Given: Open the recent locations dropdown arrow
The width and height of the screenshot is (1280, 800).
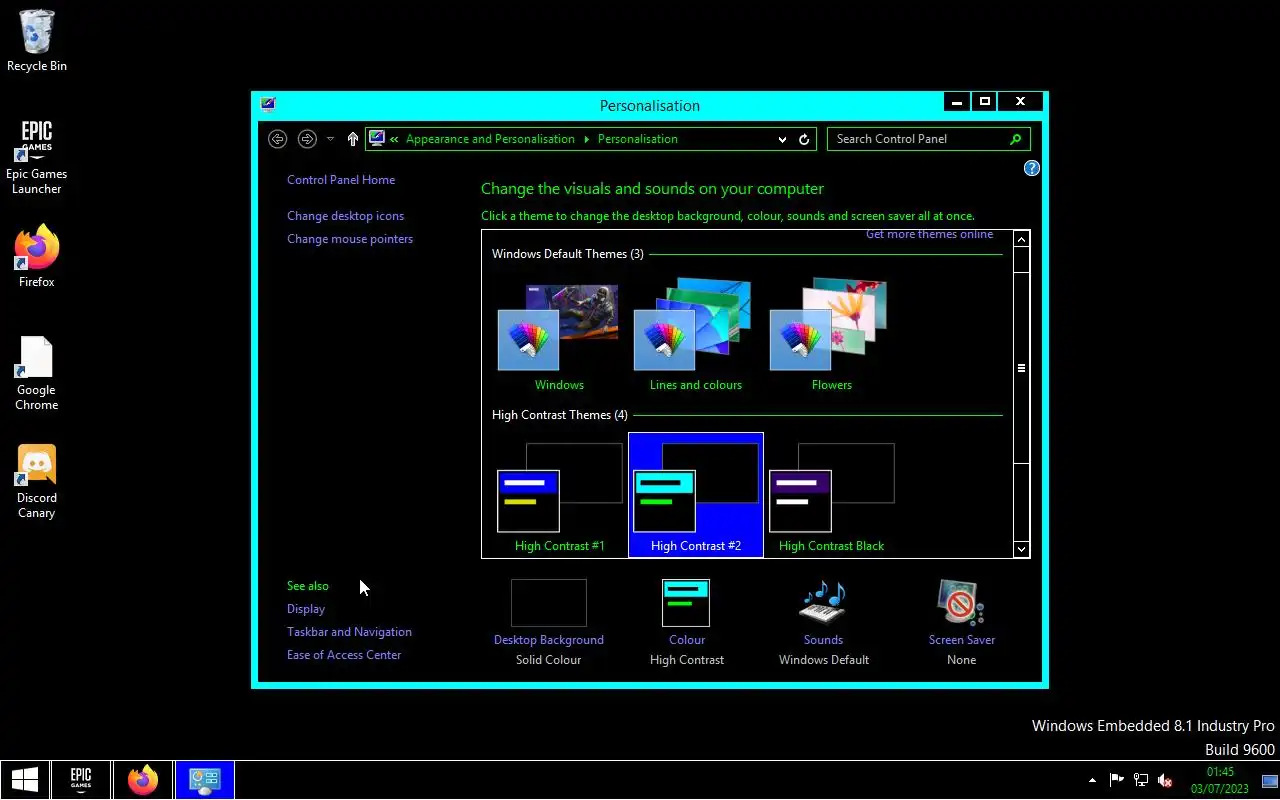Looking at the screenshot, I should [x=331, y=139].
